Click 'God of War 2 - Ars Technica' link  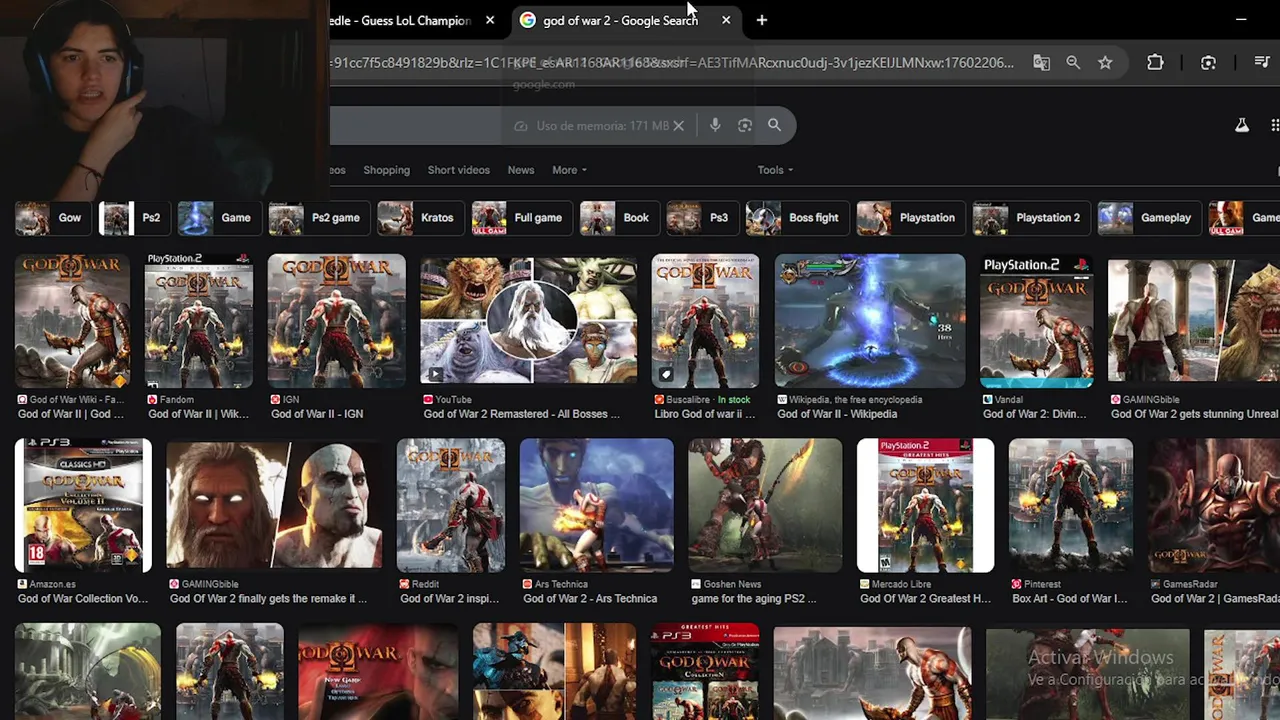click(590, 599)
